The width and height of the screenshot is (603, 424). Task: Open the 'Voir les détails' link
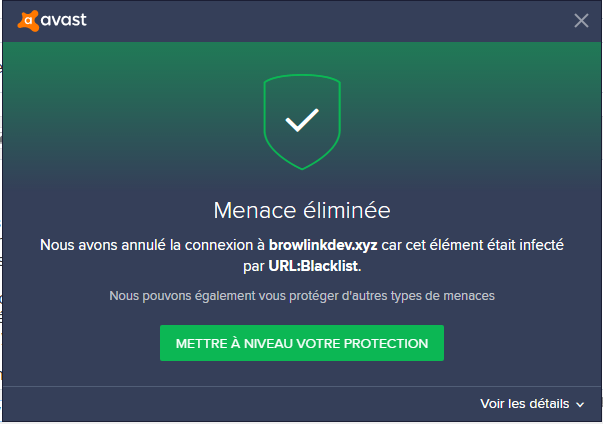(x=525, y=404)
